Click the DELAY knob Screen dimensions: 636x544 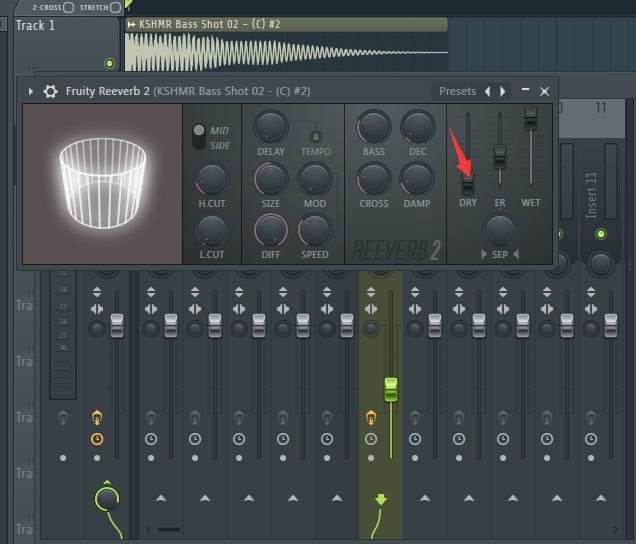271,127
